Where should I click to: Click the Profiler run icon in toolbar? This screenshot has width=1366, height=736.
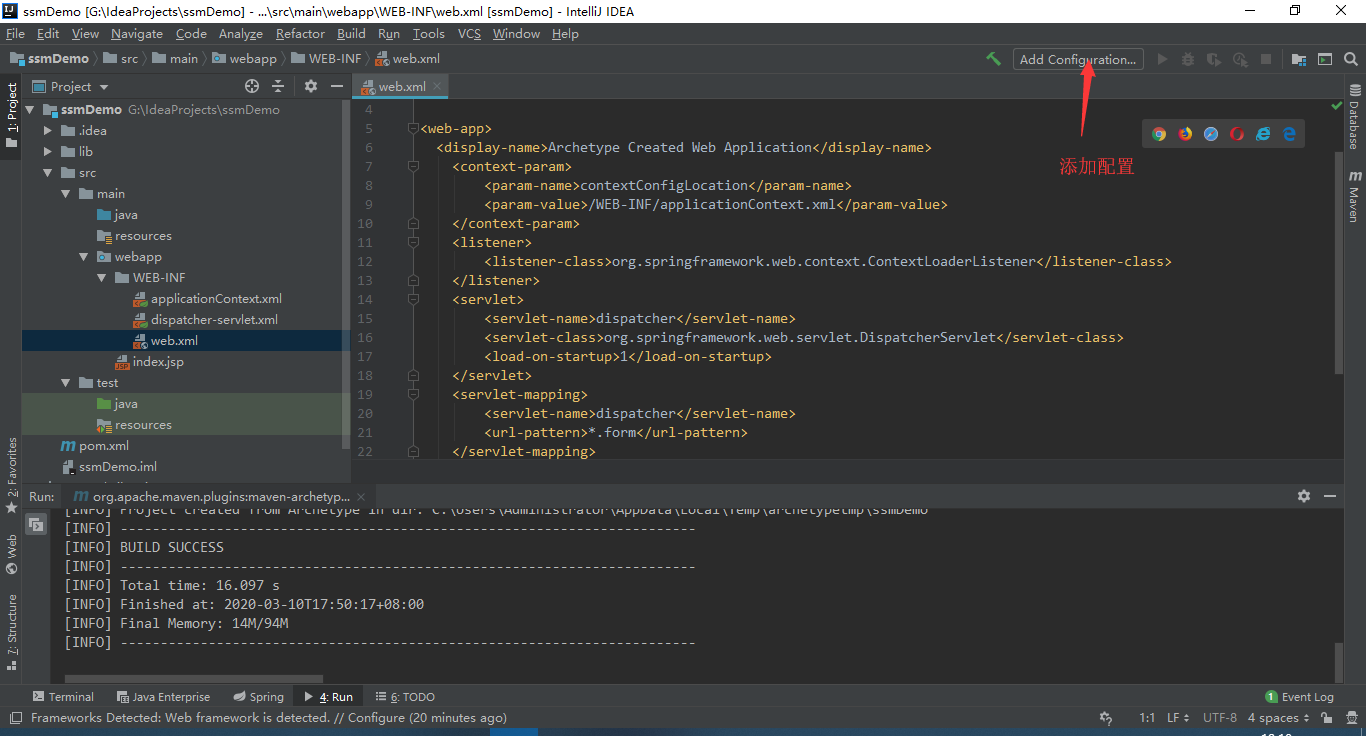pyautogui.click(x=1240, y=59)
